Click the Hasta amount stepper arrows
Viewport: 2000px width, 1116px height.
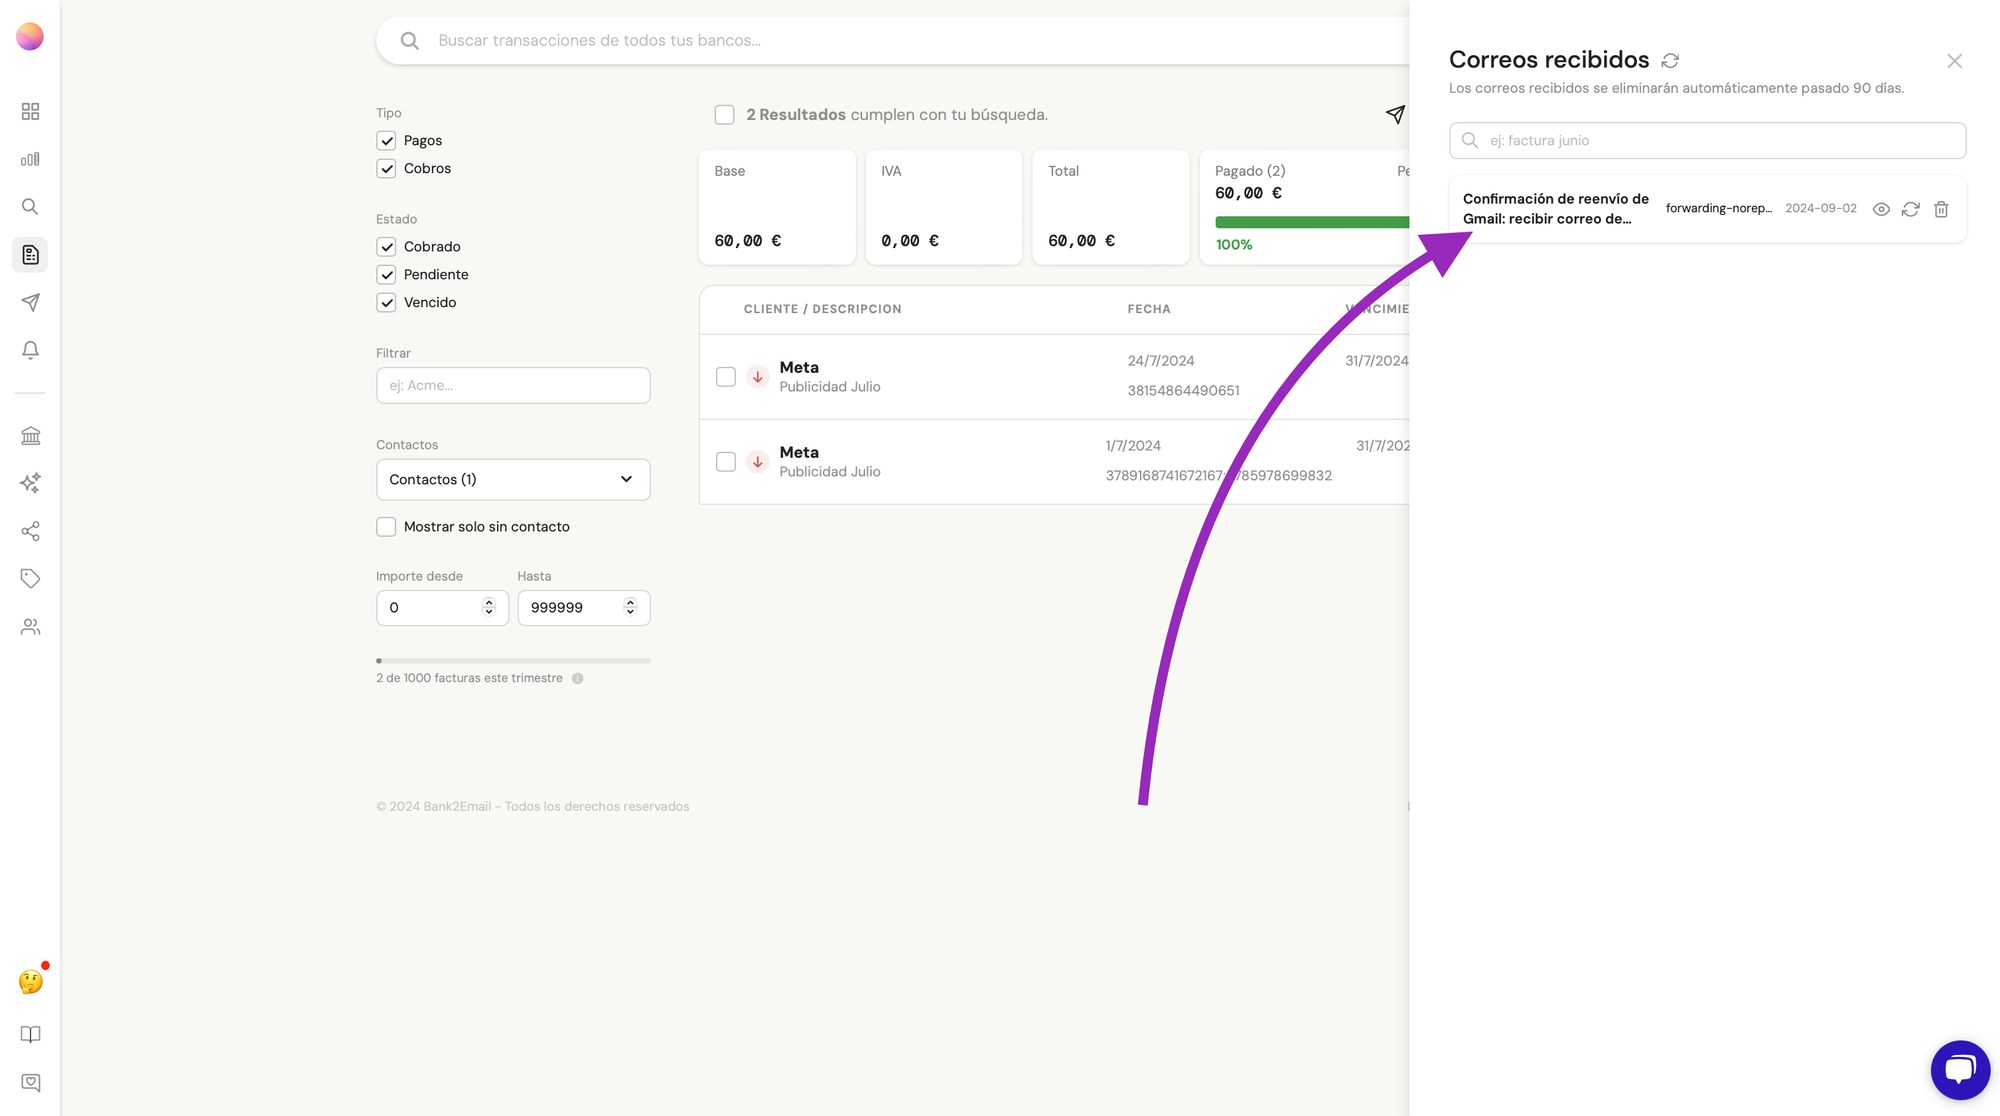630,607
